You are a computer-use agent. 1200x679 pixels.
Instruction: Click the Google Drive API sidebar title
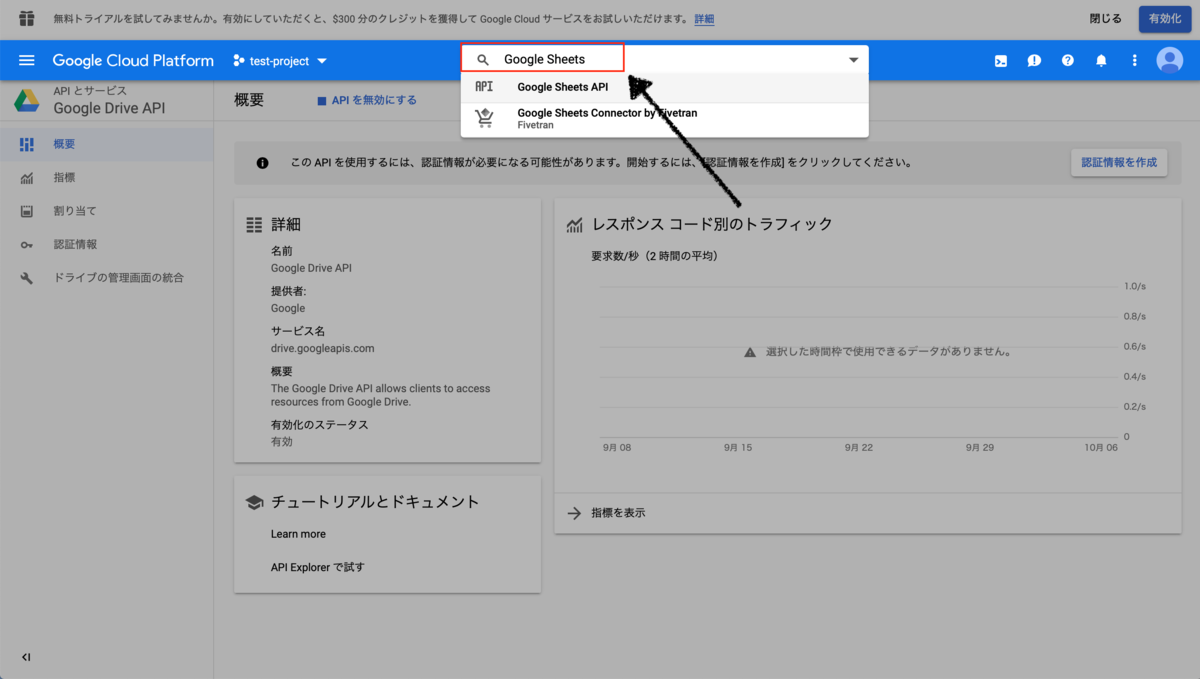109,108
